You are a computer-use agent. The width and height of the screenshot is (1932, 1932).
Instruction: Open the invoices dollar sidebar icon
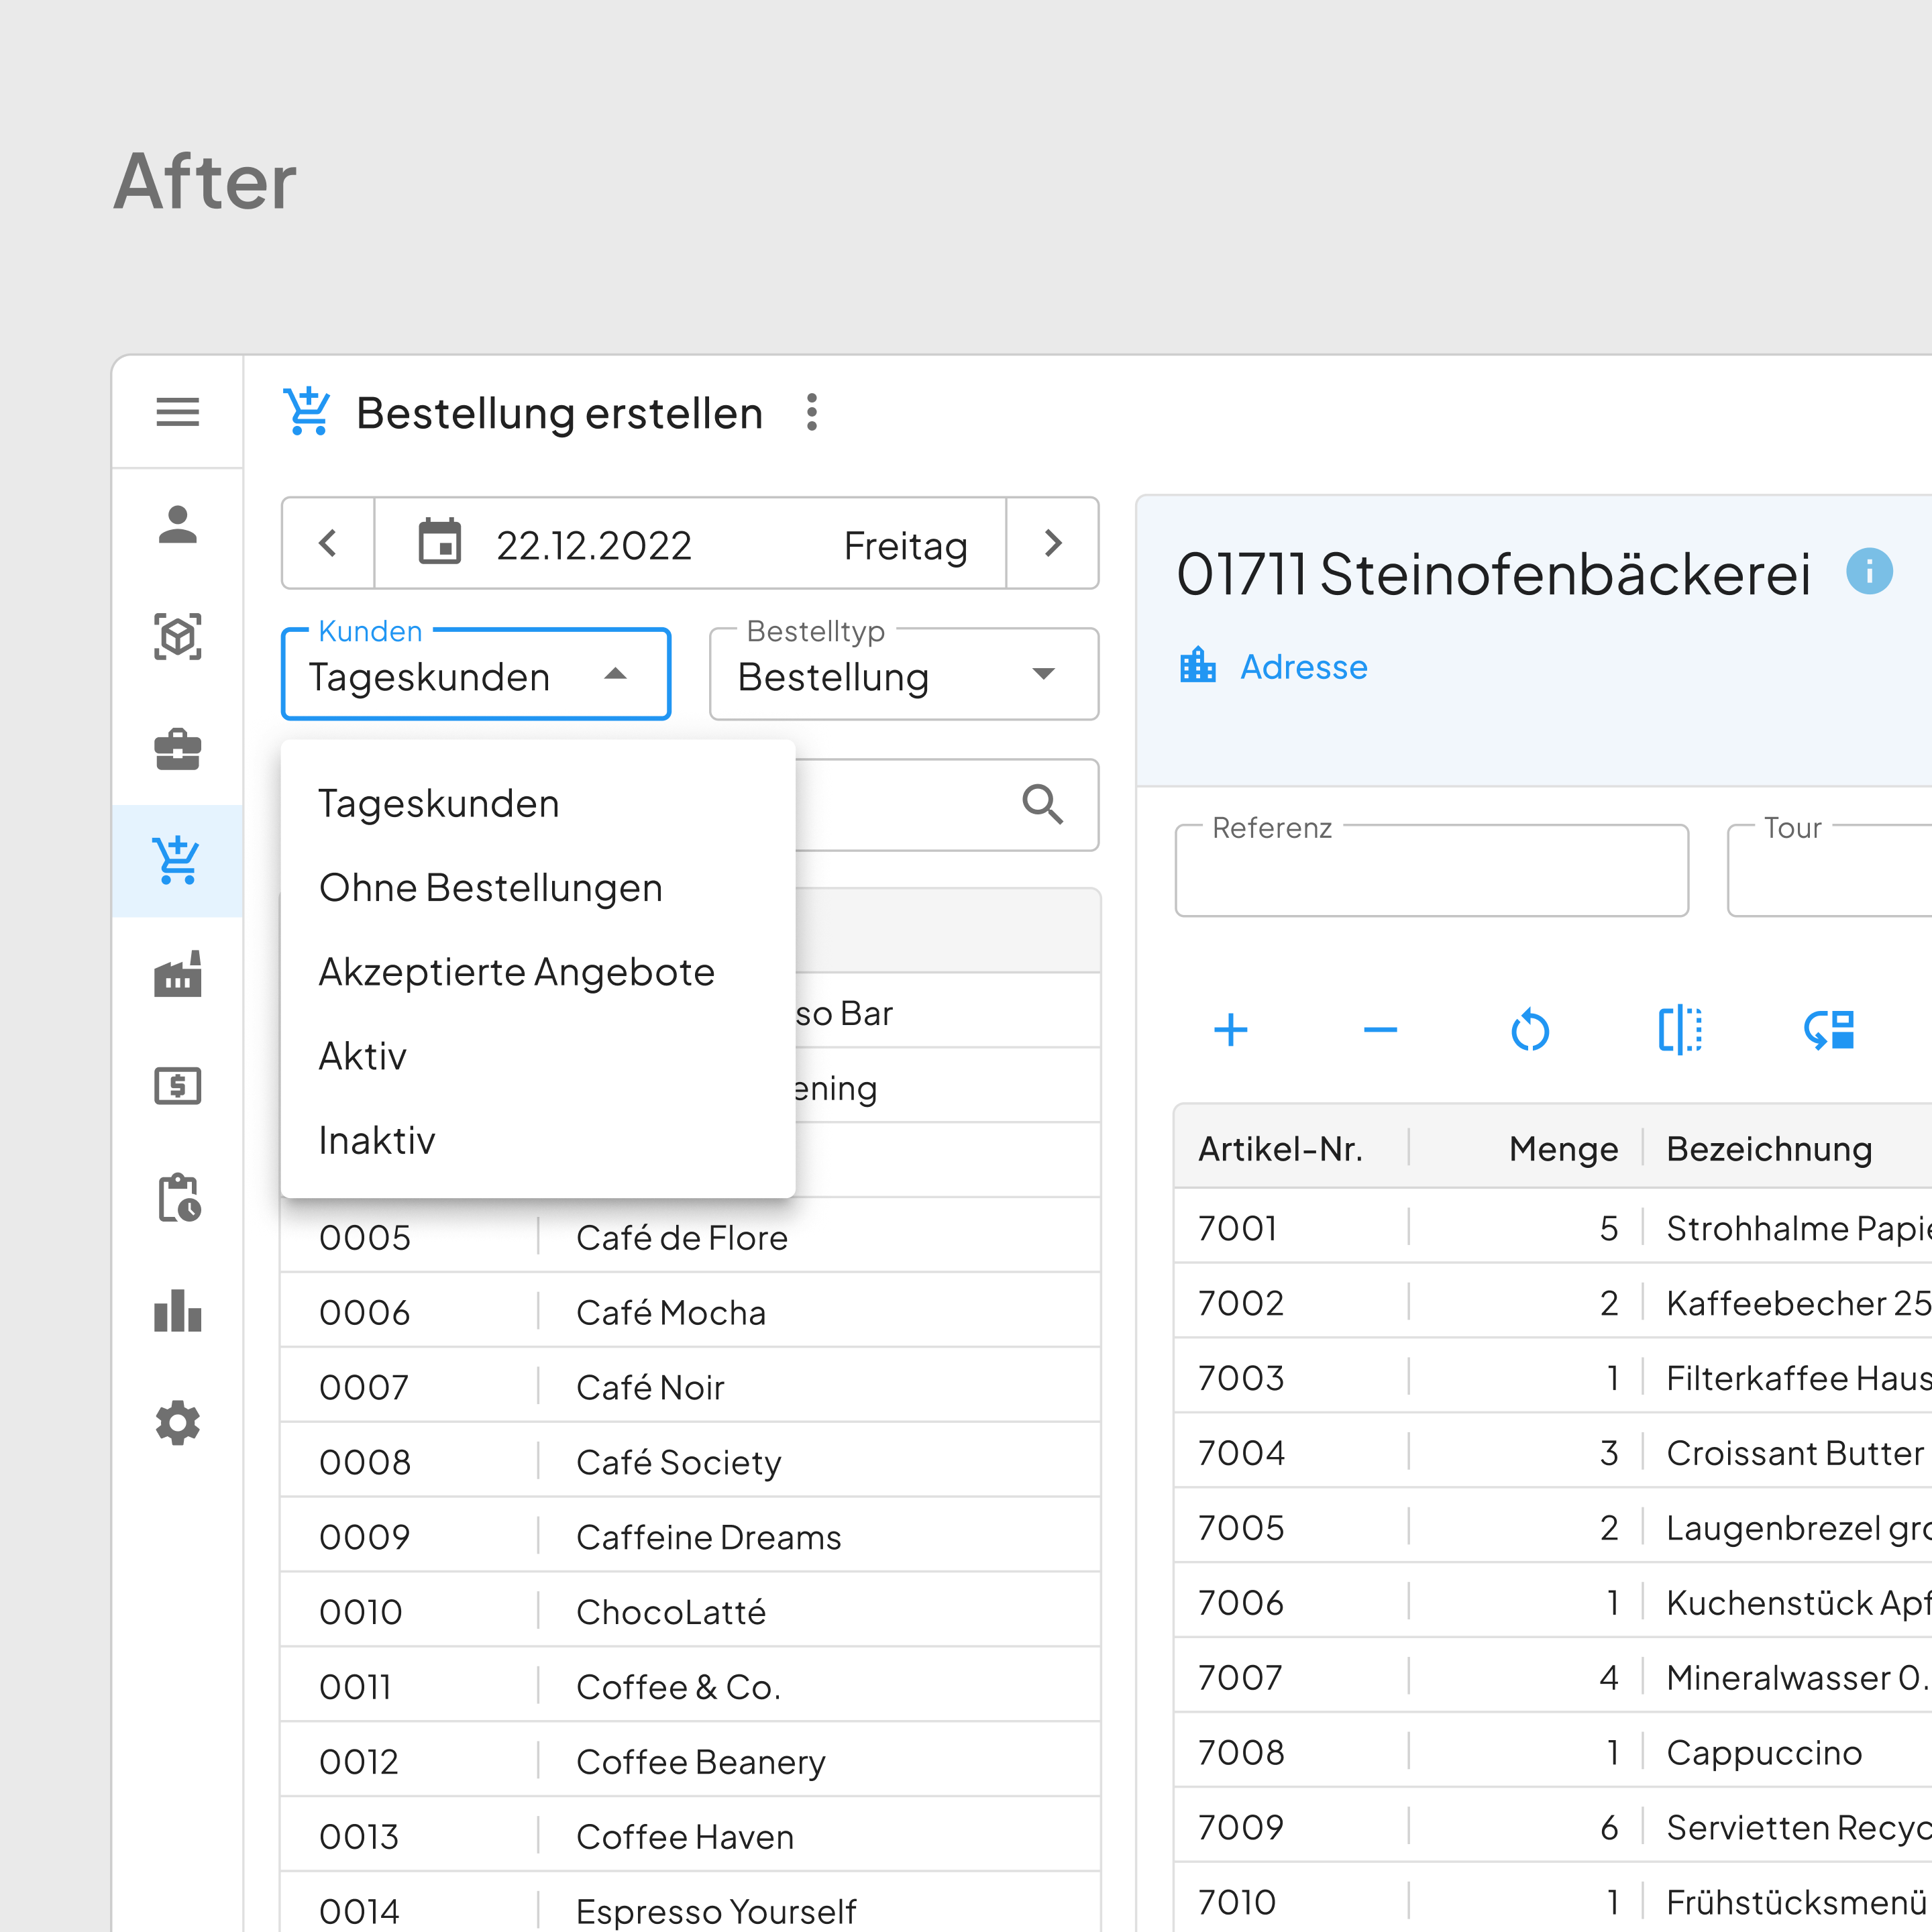pos(177,1086)
